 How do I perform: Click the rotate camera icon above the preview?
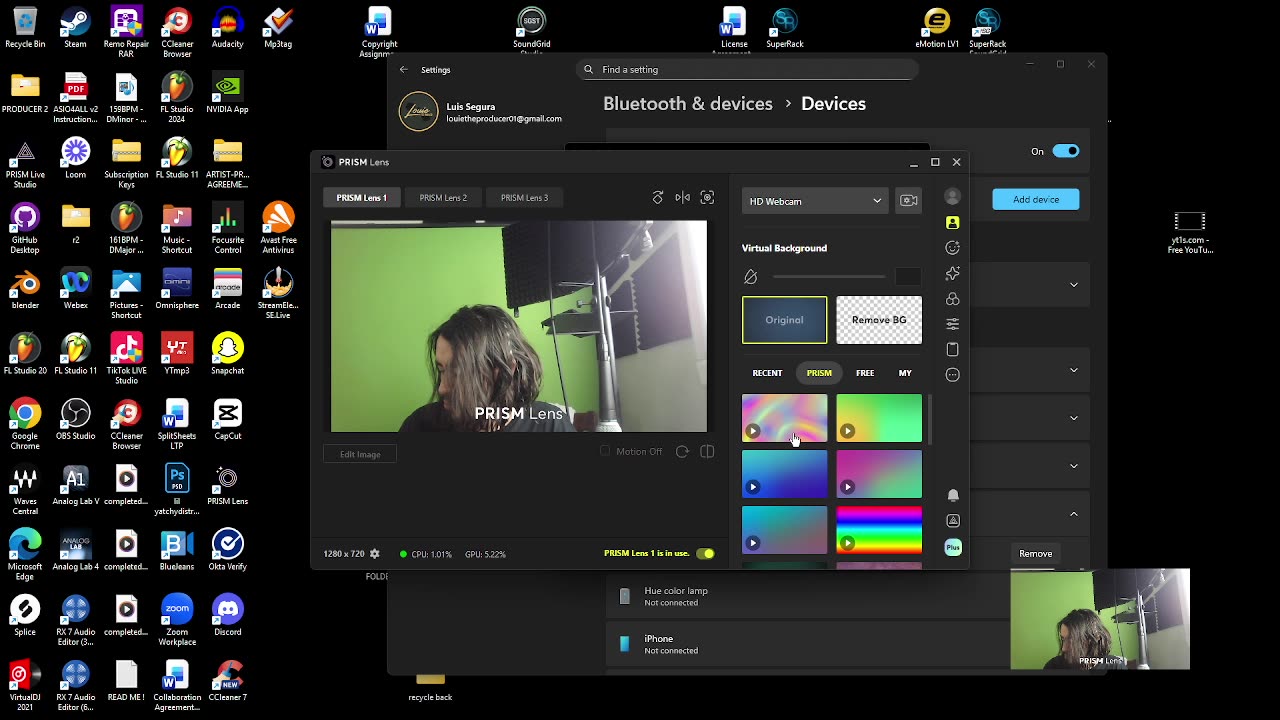[x=658, y=198]
